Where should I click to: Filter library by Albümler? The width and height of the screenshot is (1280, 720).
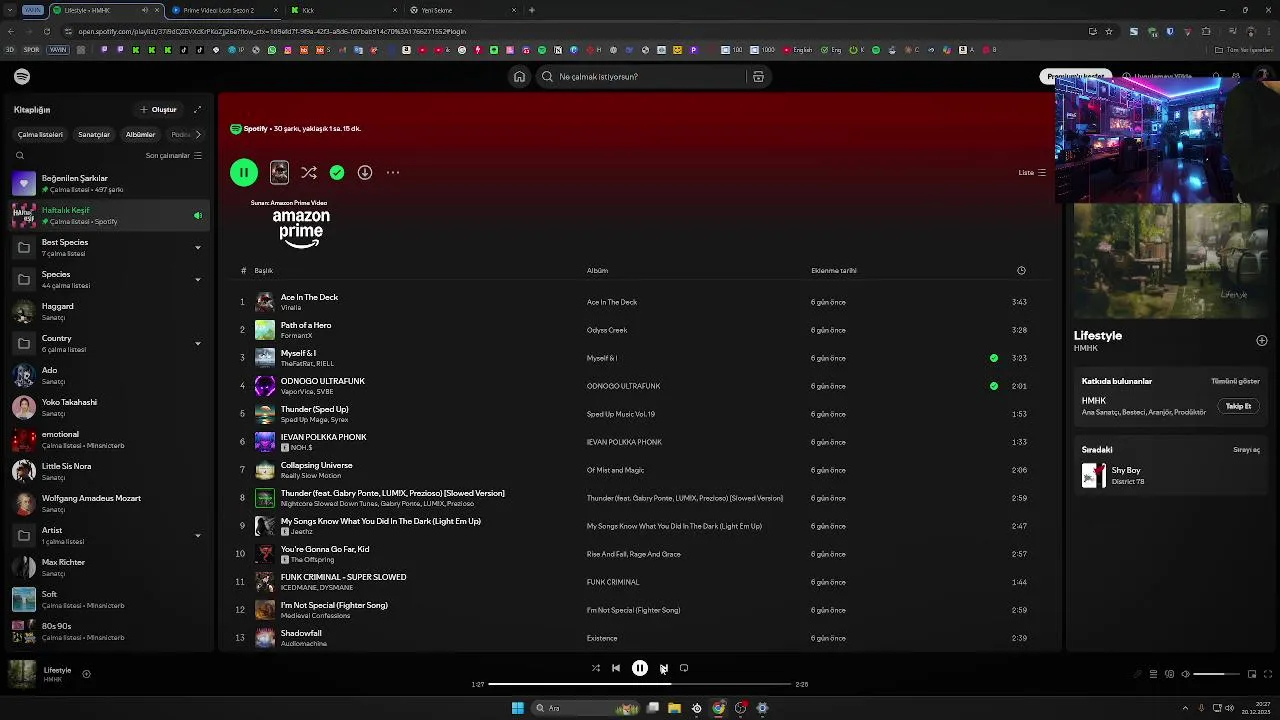click(x=140, y=134)
